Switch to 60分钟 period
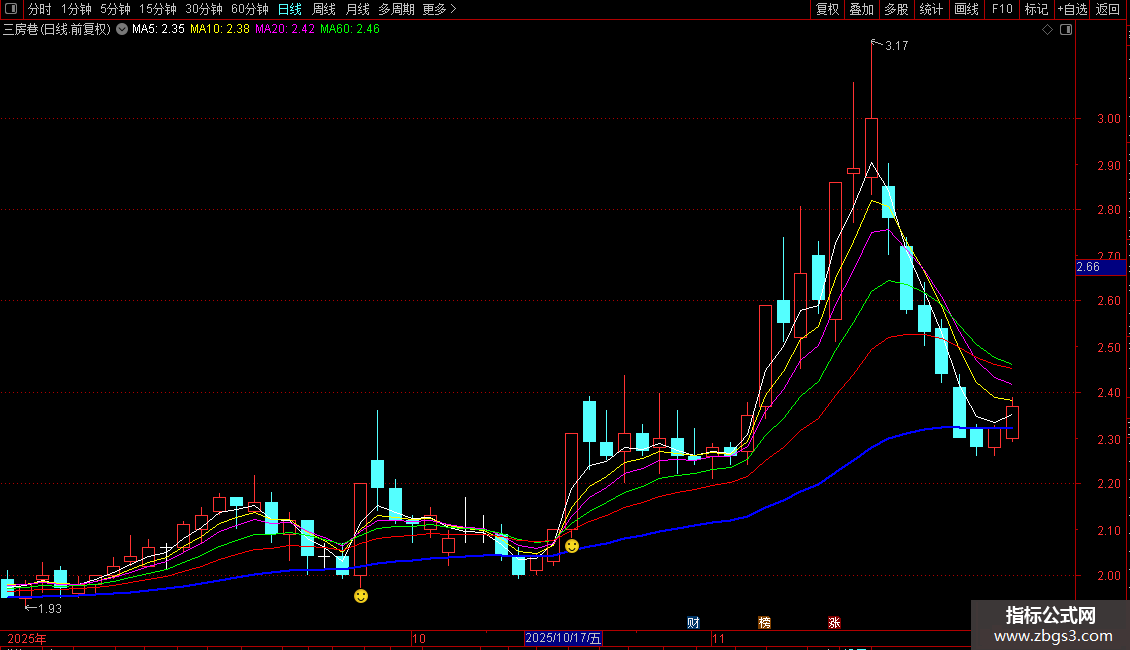The height and width of the screenshot is (650, 1130). tap(250, 9)
